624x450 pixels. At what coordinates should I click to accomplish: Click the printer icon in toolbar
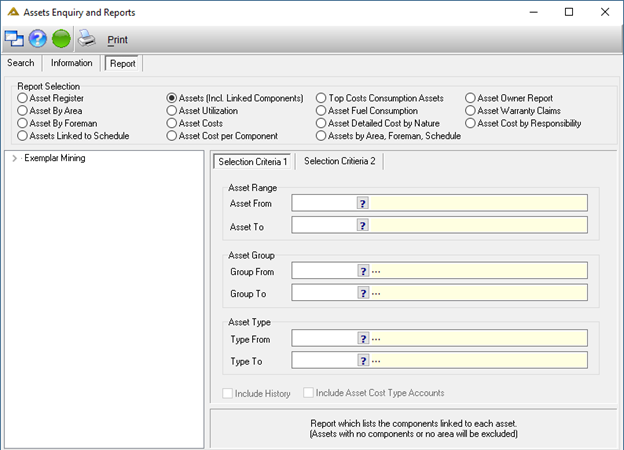click(86, 39)
